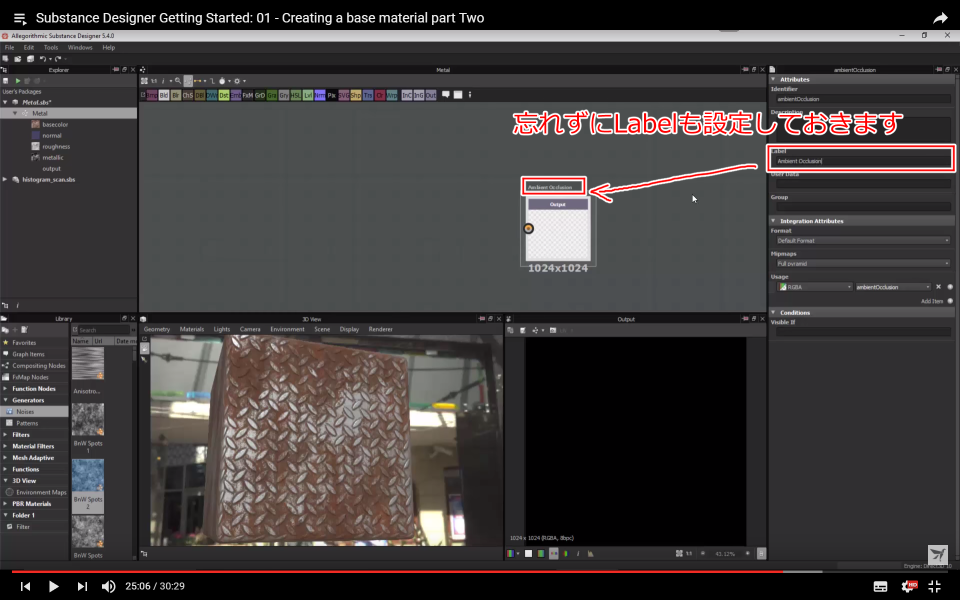Click the magnifier zoom icon in graph toolbar
960x600 pixels.
click(178, 81)
